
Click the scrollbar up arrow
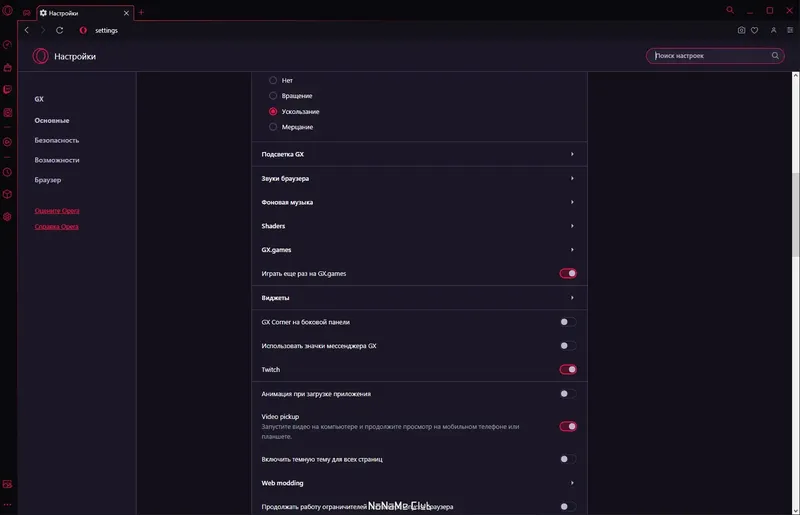click(x=795, y=75)
